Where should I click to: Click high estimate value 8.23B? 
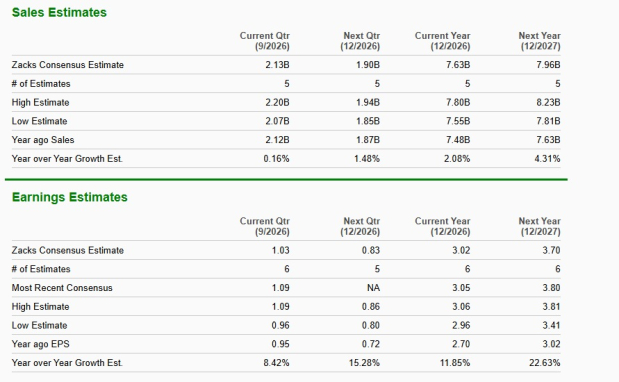548,103
